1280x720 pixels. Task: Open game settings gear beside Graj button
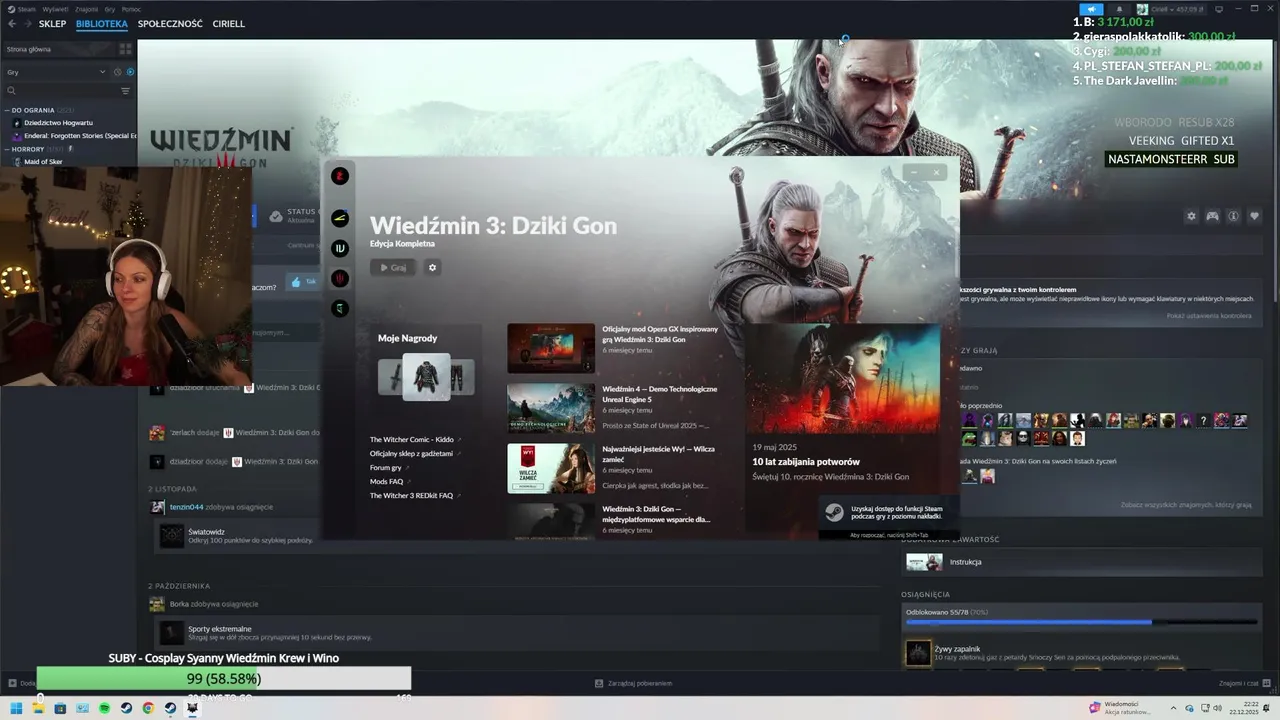point(432,267)
